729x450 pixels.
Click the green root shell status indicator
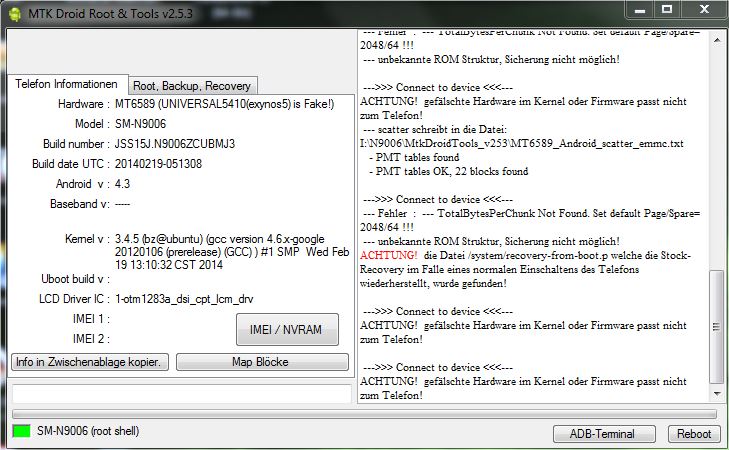(21, 431)
